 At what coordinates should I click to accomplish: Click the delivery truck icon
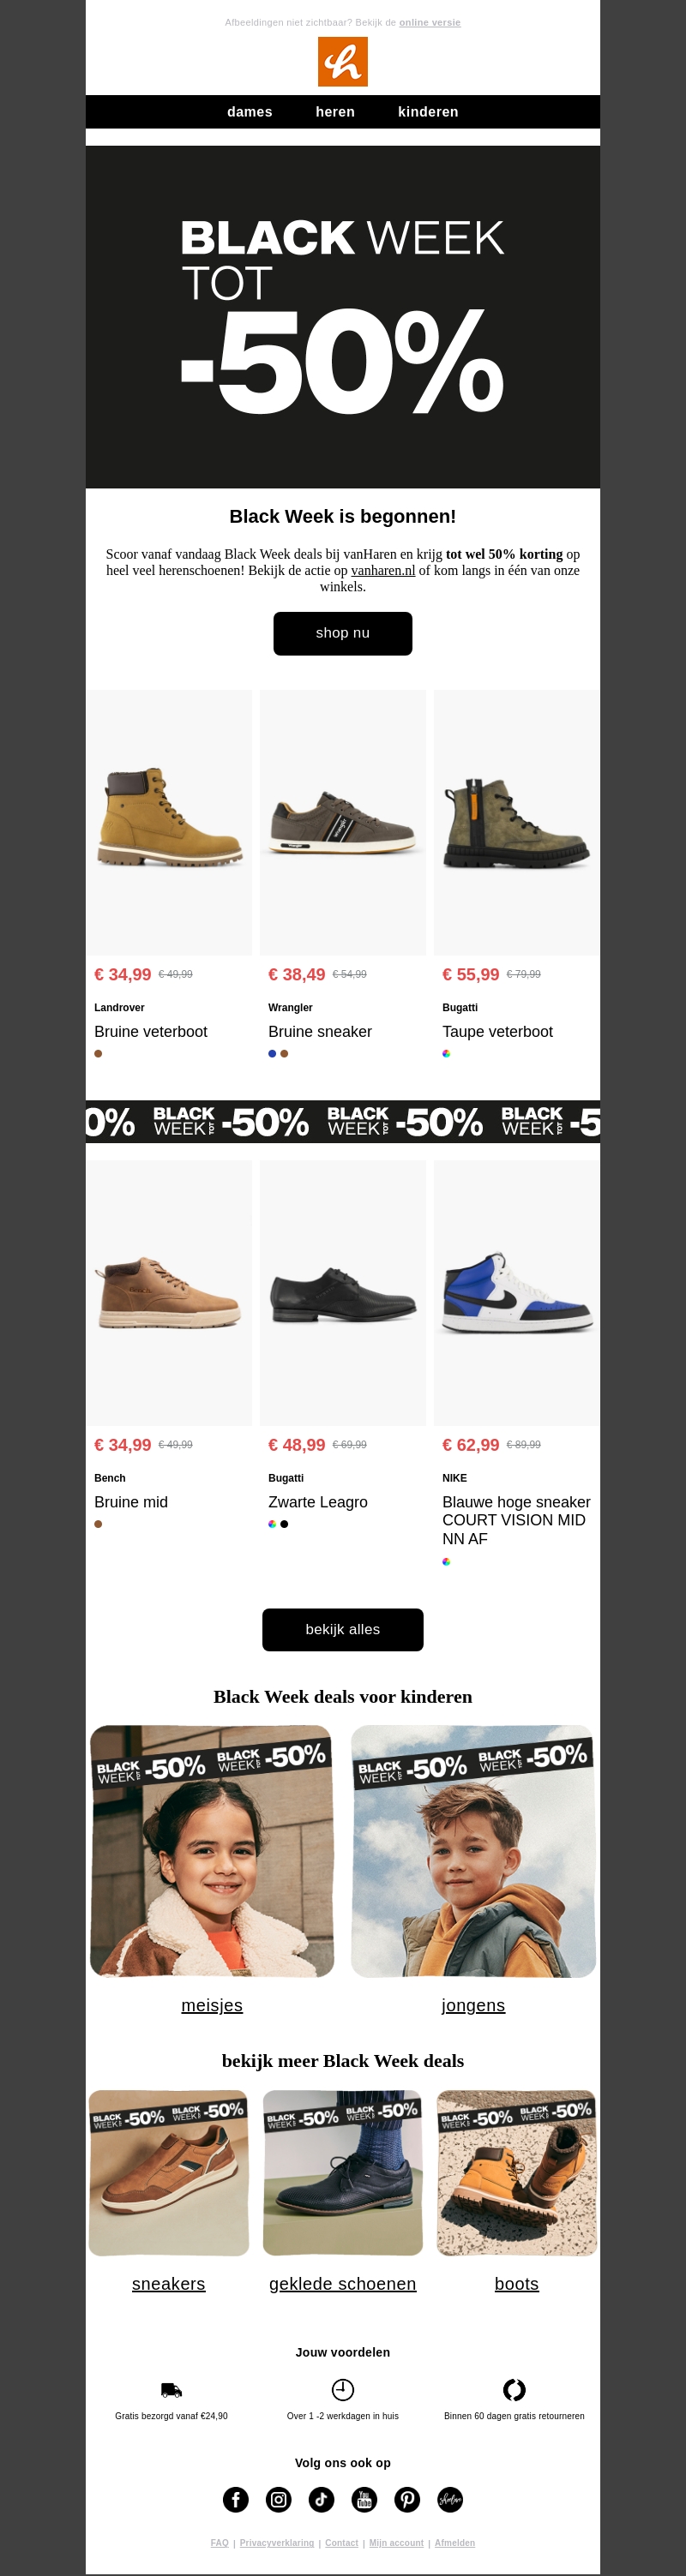point(171,2390)
